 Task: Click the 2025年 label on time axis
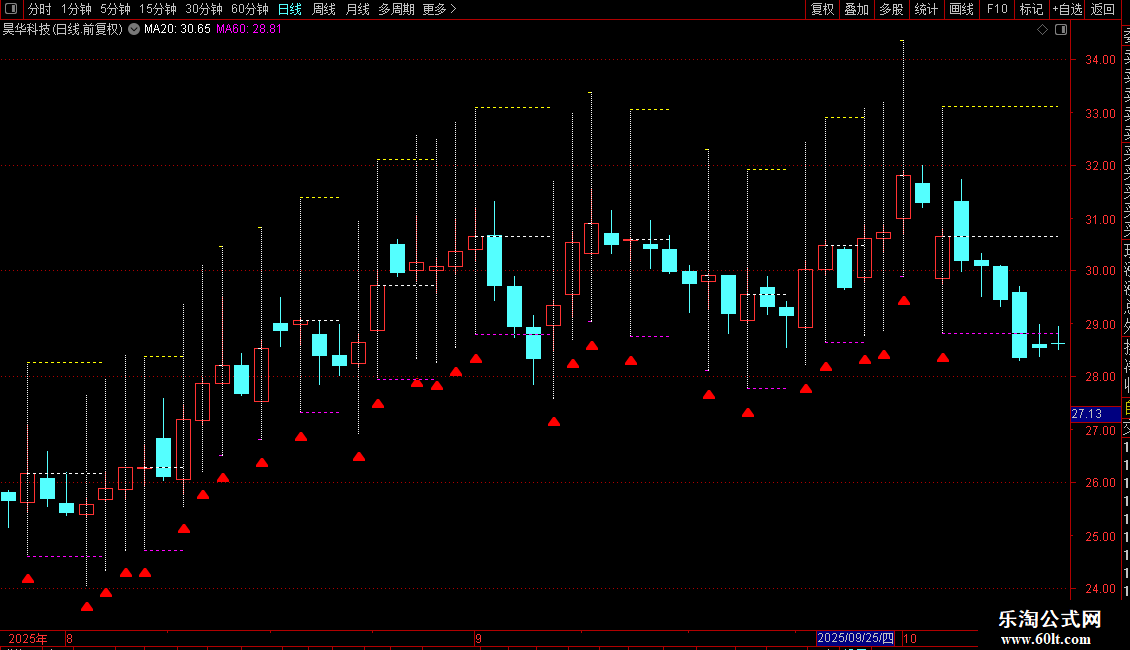click(x=27, y=638)
